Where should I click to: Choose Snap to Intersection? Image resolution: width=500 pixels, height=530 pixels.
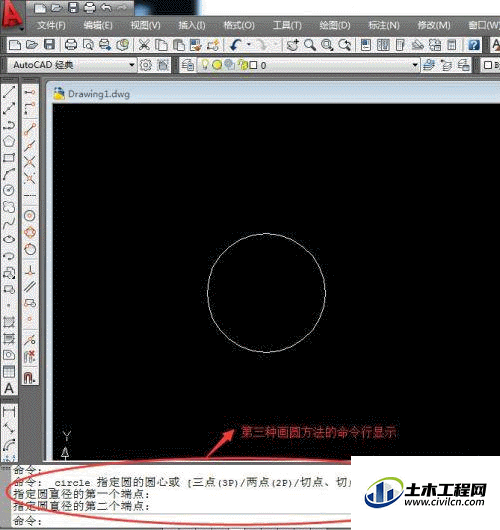30,162
